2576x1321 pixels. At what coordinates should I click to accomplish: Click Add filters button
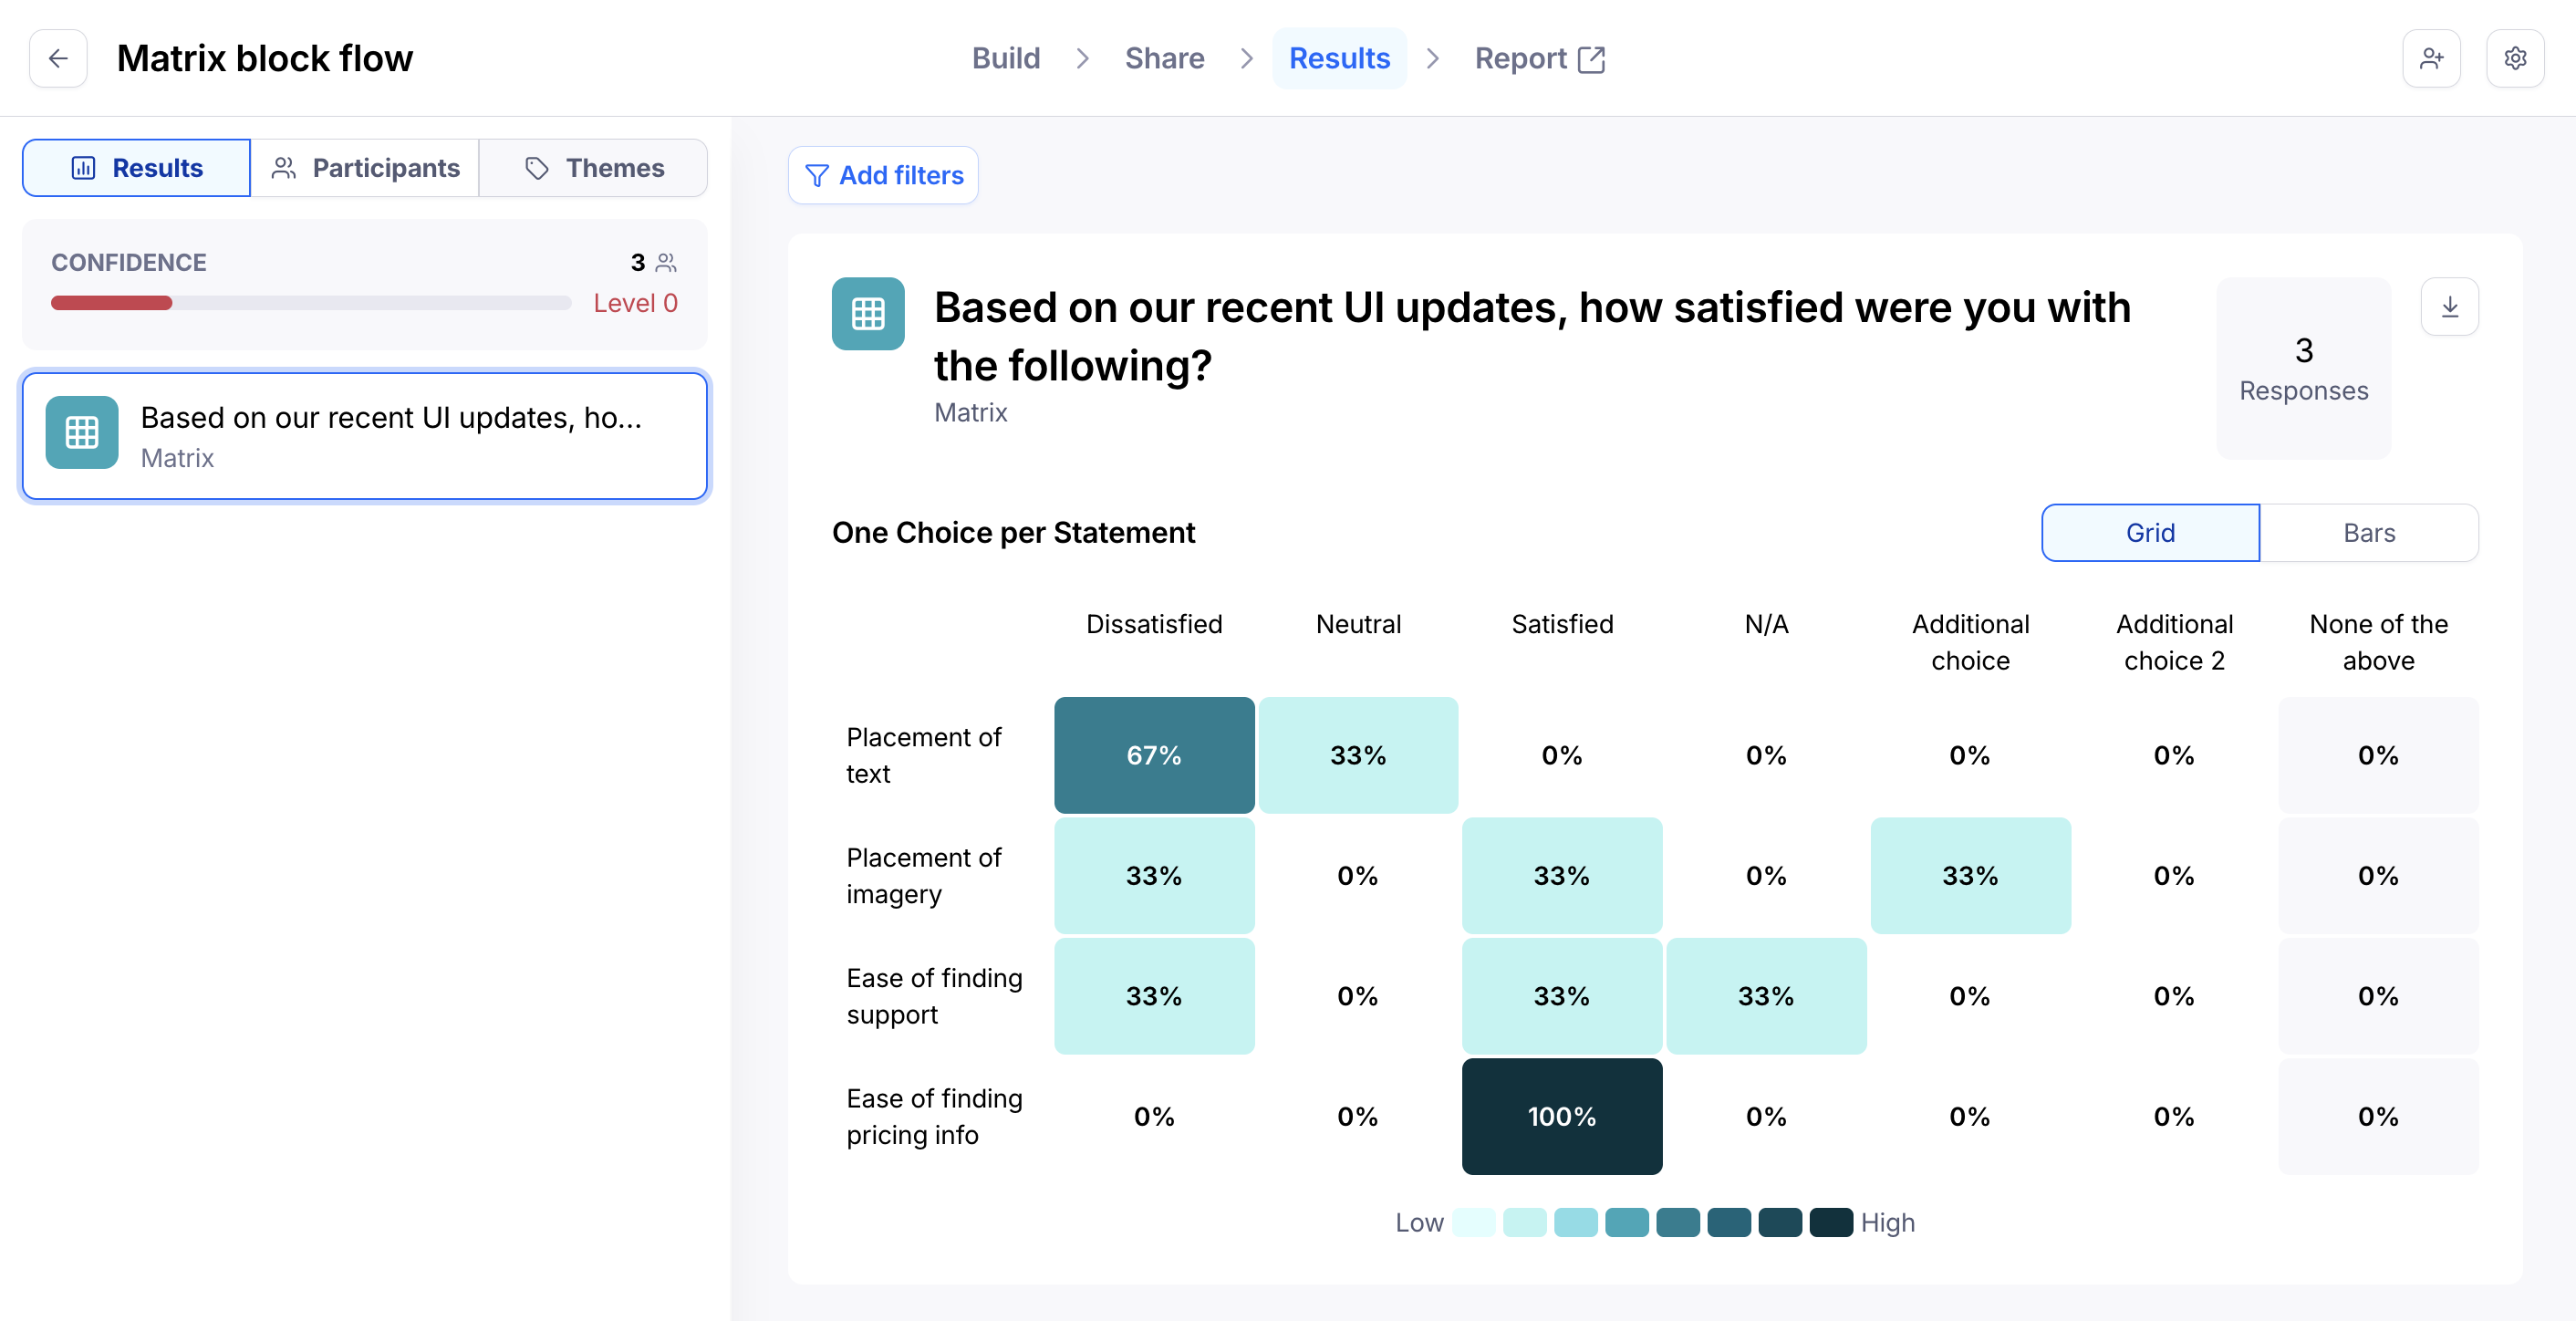coord(883,176)
